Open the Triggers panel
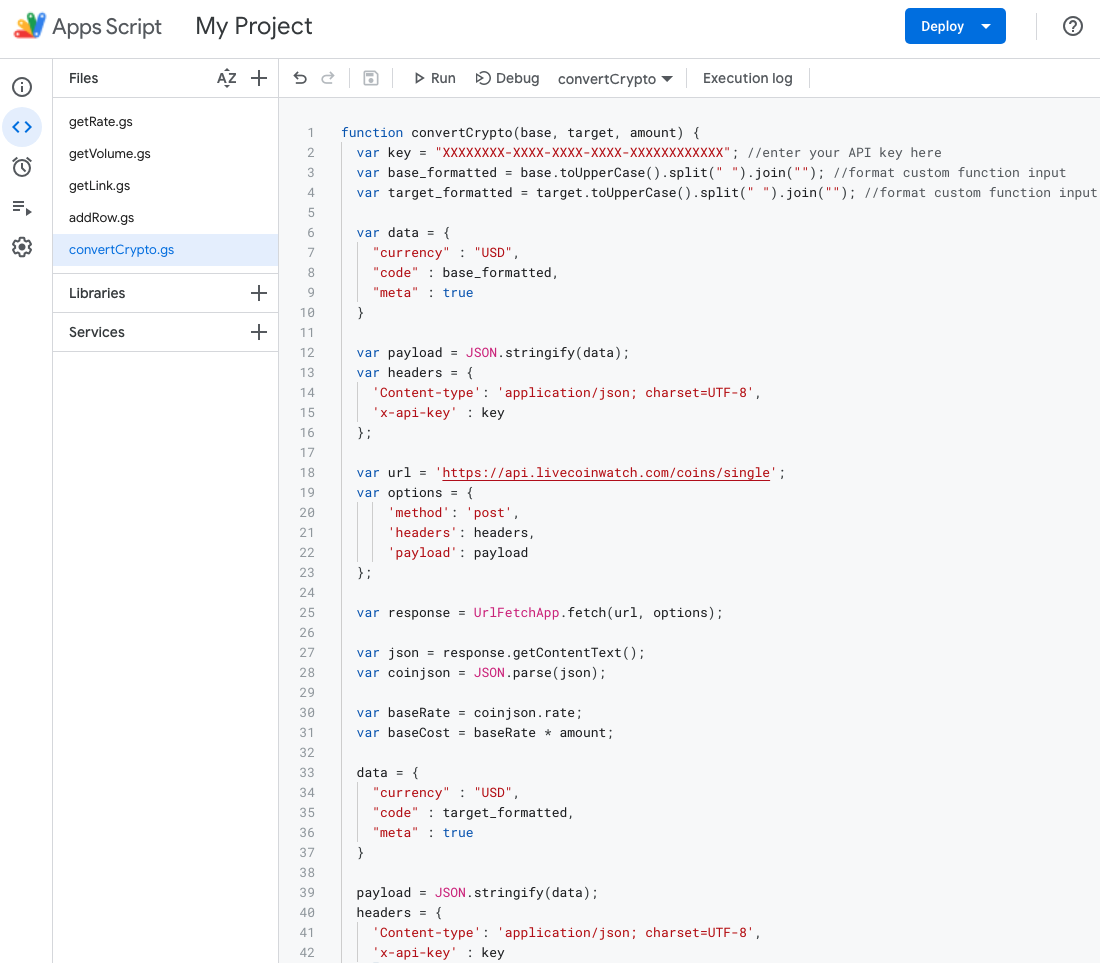The height and width of the screenshot is (963, 1100). [x=22, y=167]
